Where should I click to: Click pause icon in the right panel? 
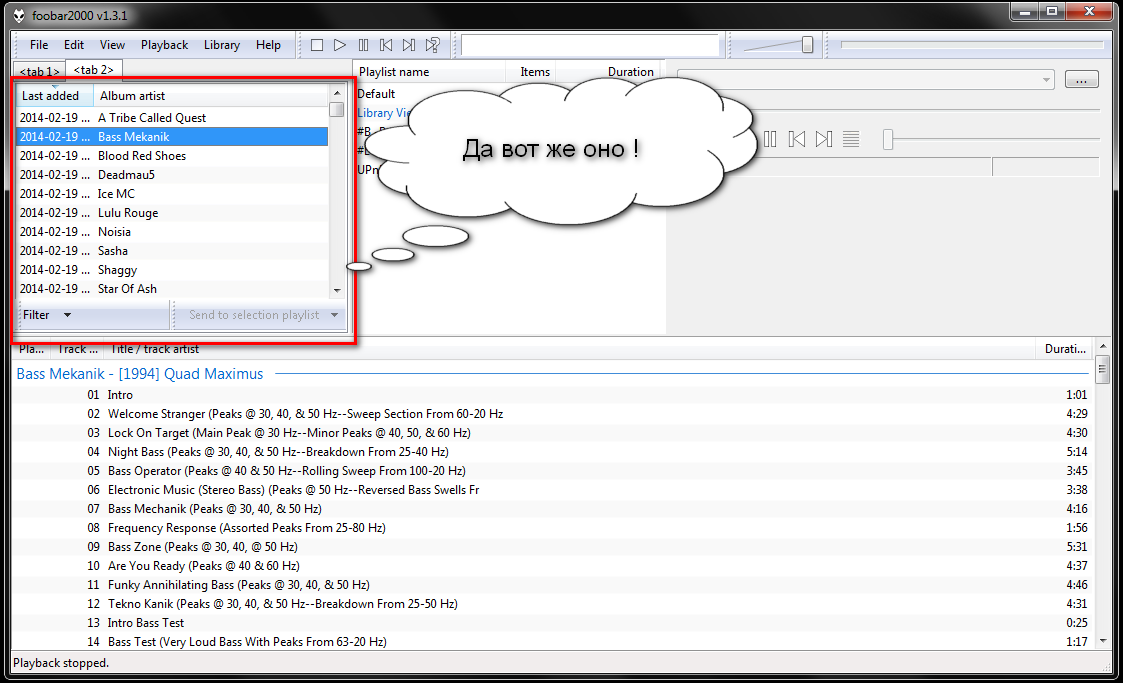coord(770,139)
